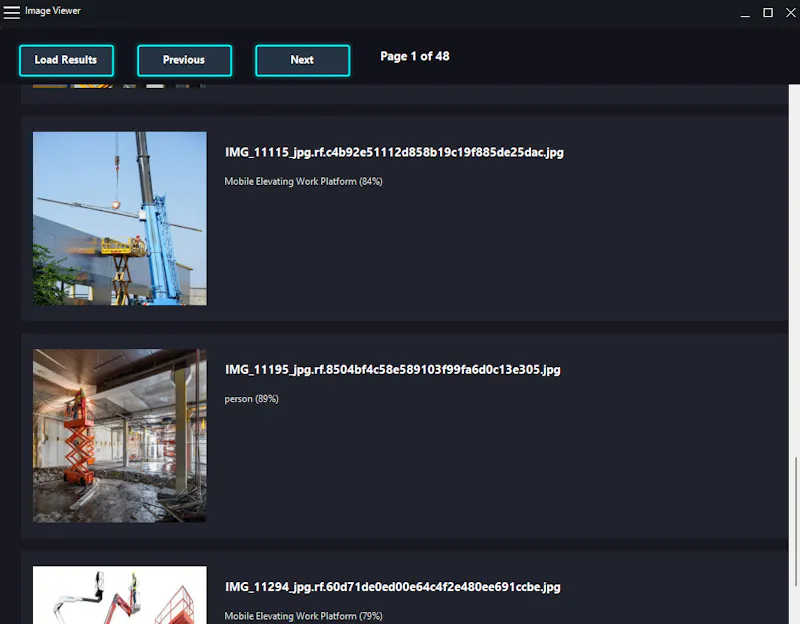Click the vertical scrollbar thumb
This screenshot has height=624, width=800.
point(795,521)
